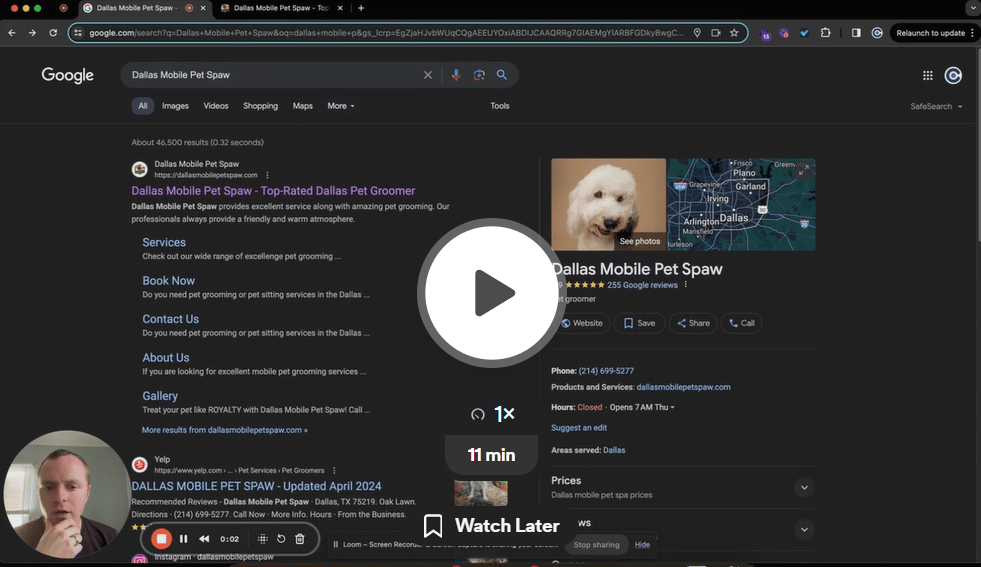
Task: Click the Google logo
Action: coord(68,75)
